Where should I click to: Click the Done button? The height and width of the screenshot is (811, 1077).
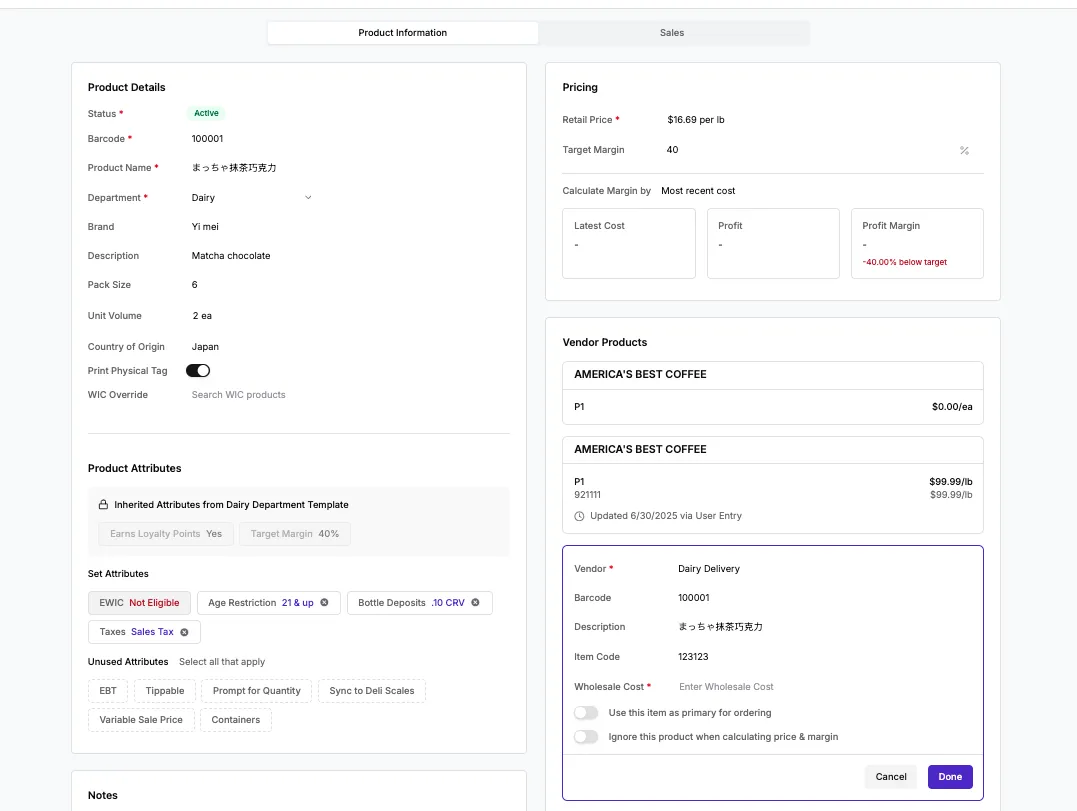950,777
